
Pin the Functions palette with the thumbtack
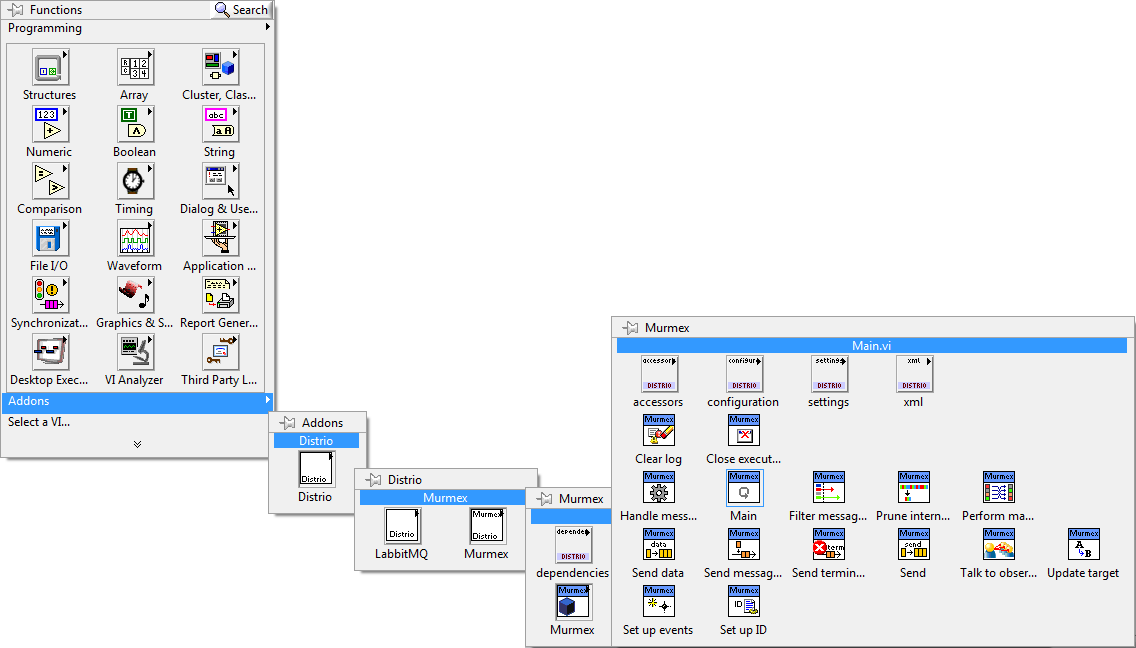(15, 10)
